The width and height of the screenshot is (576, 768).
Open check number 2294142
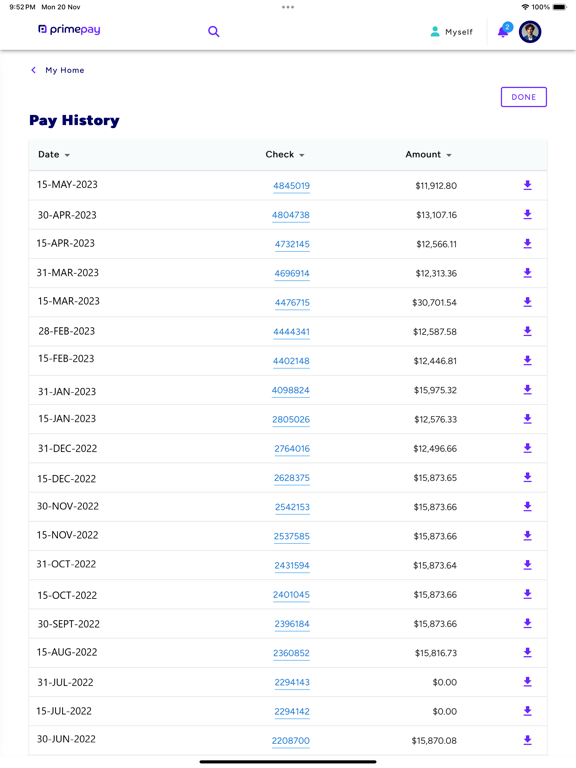[292, 711]
